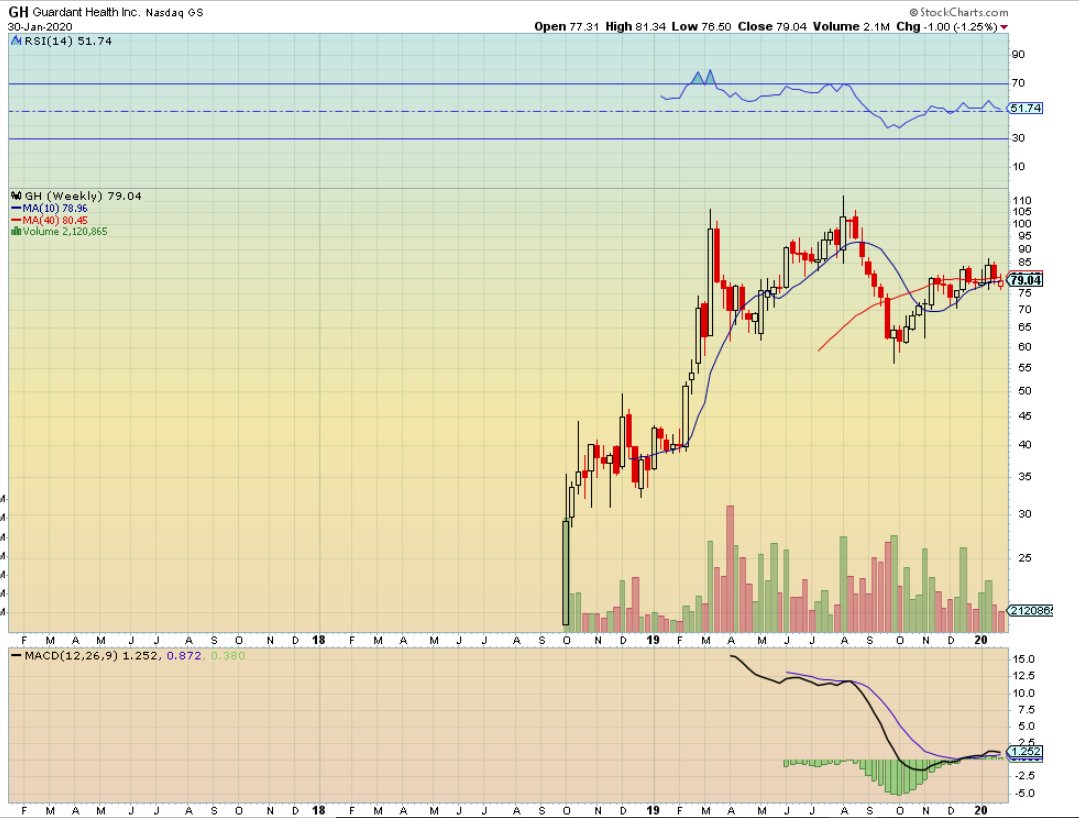Click the Low 76.50 value
The image size is (1079, 818).
pos(701,27)
